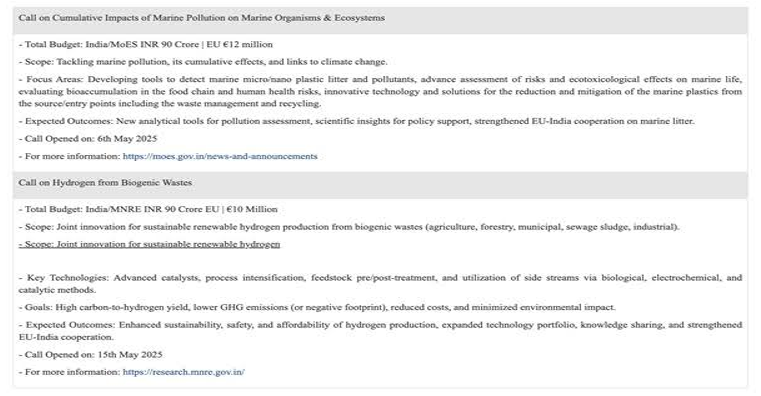Click the underlined Scope: Joint innovation text
The width and height of the screenshot is (761, 396).
click(149, 244)
